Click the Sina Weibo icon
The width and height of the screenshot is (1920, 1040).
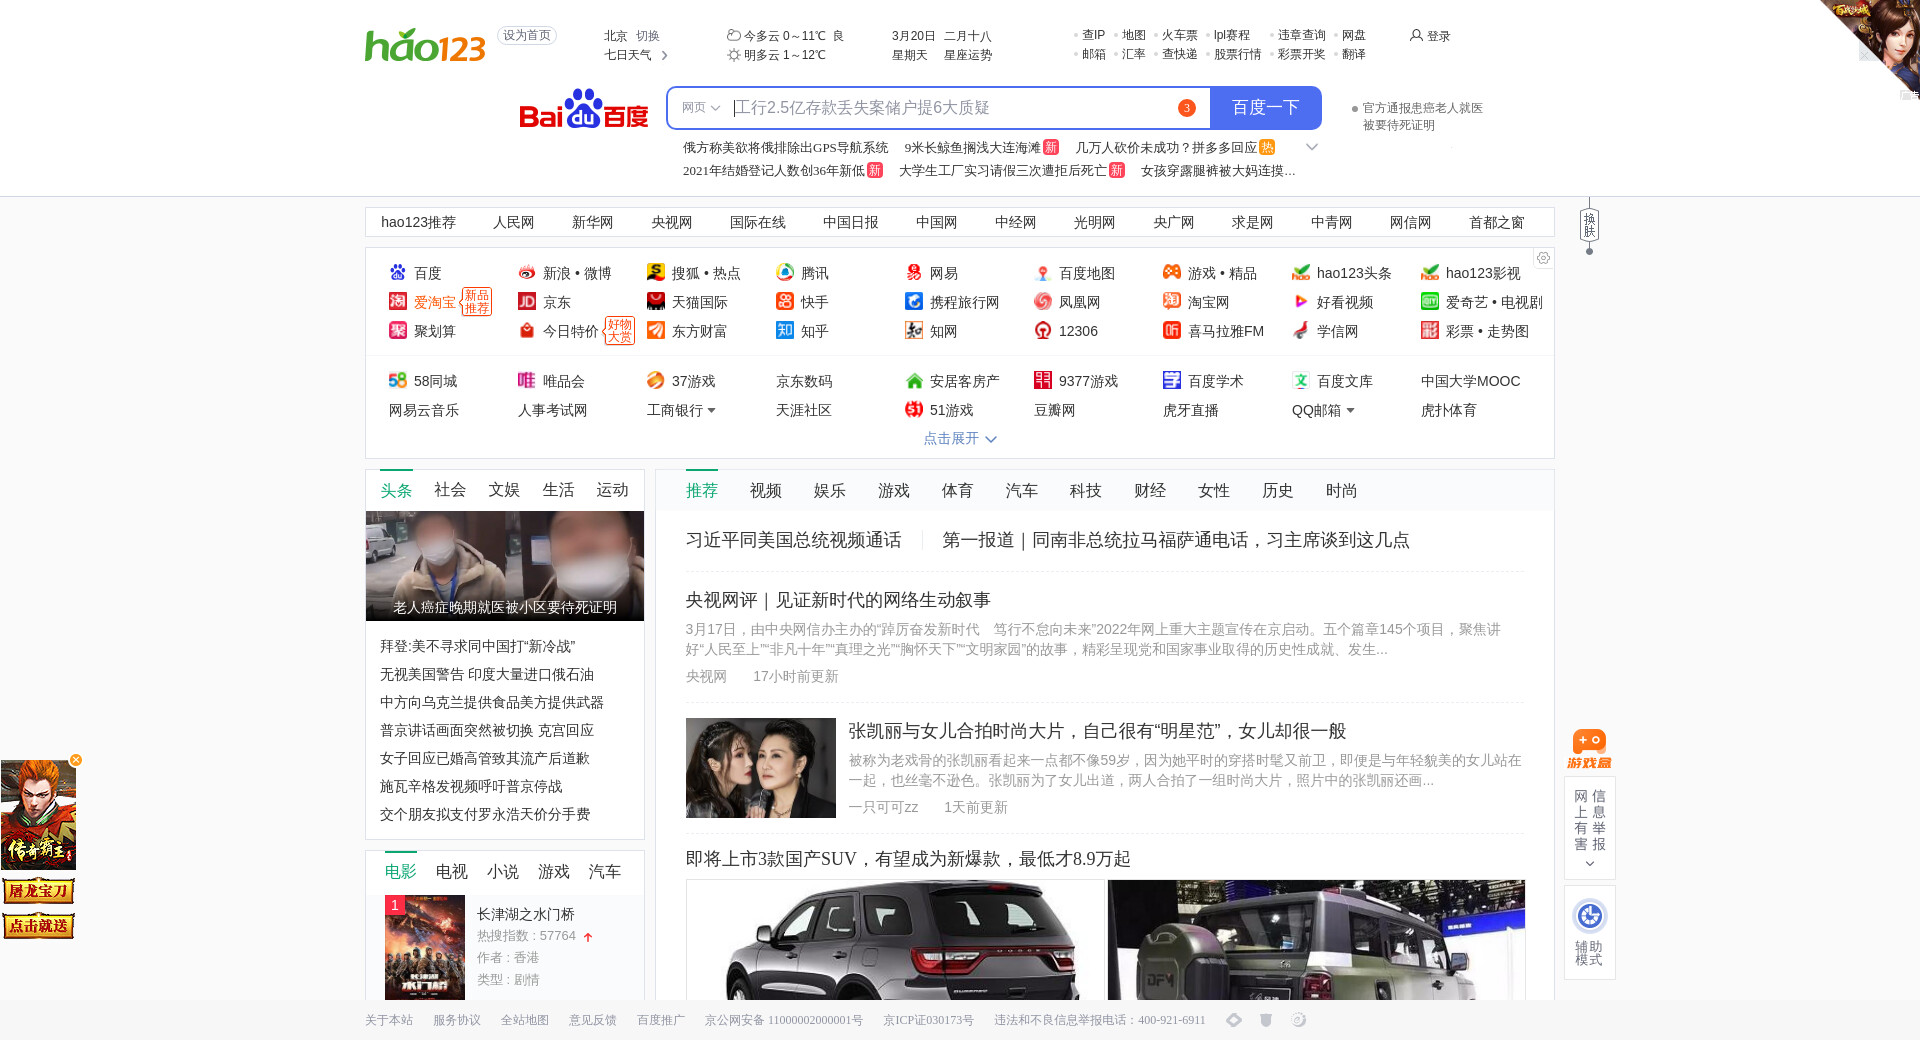pos(526,273)
